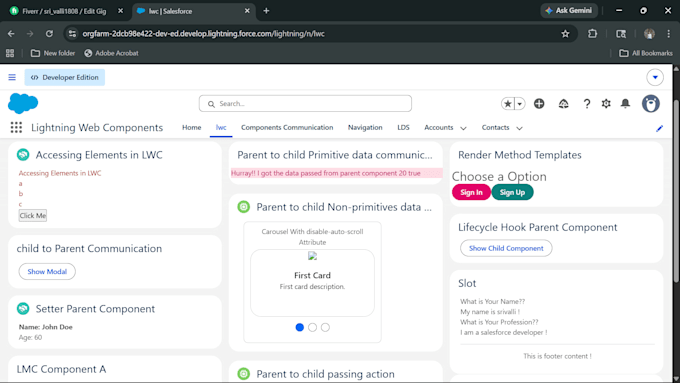Reload the page in Chrome
Screen dimensions: 680x383
click(x=49, y=34)
